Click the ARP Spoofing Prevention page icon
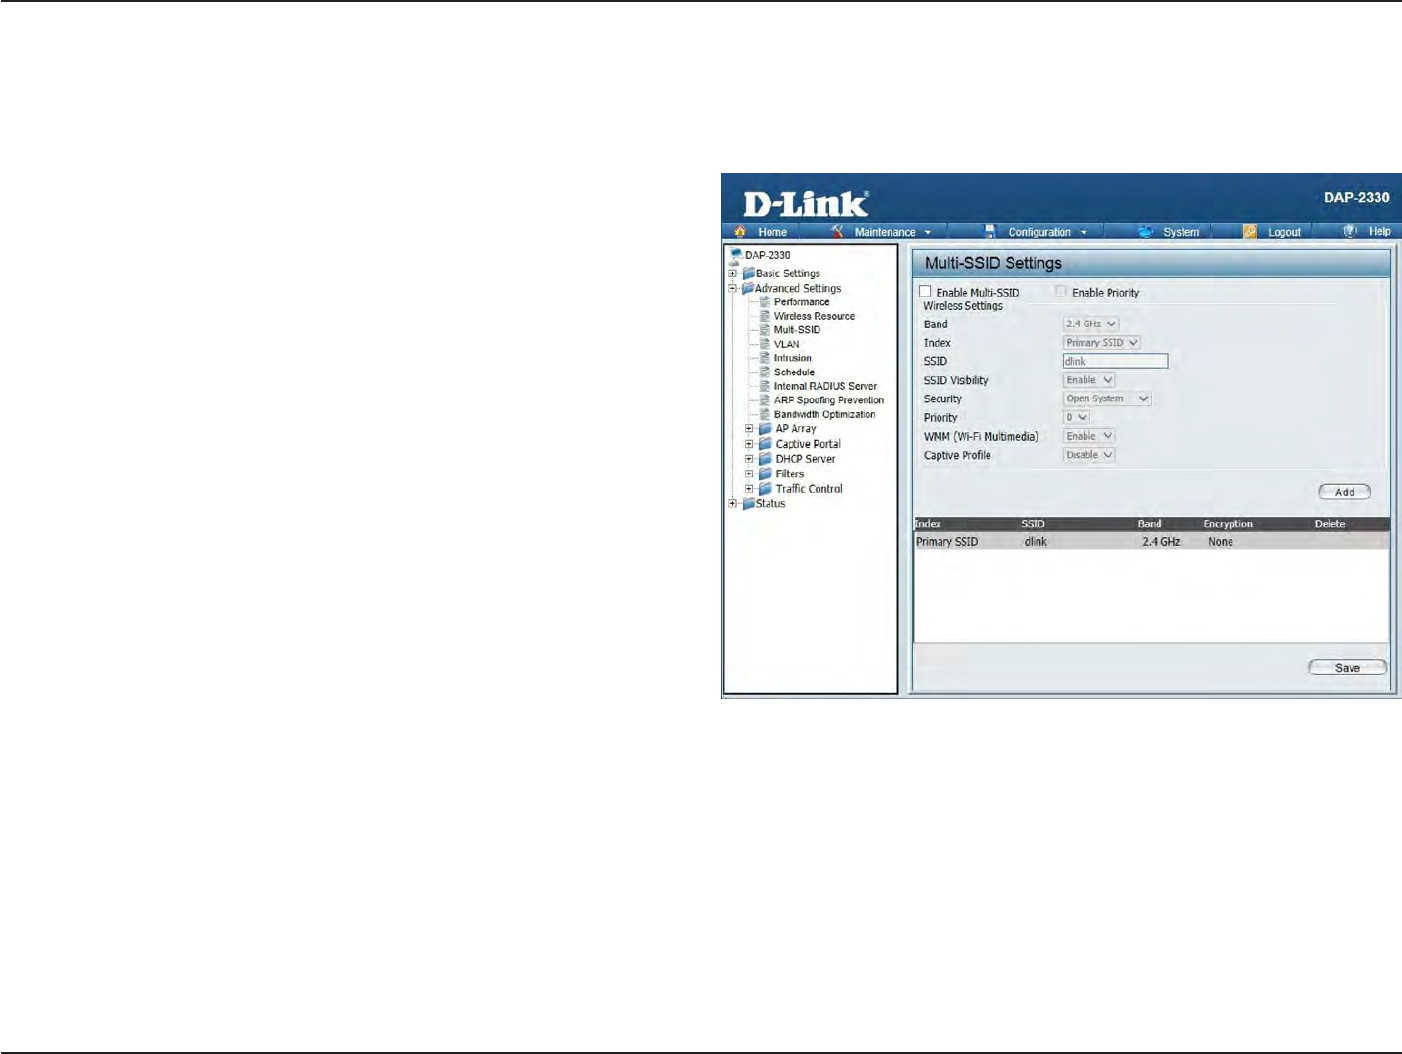 coord(765,400)
